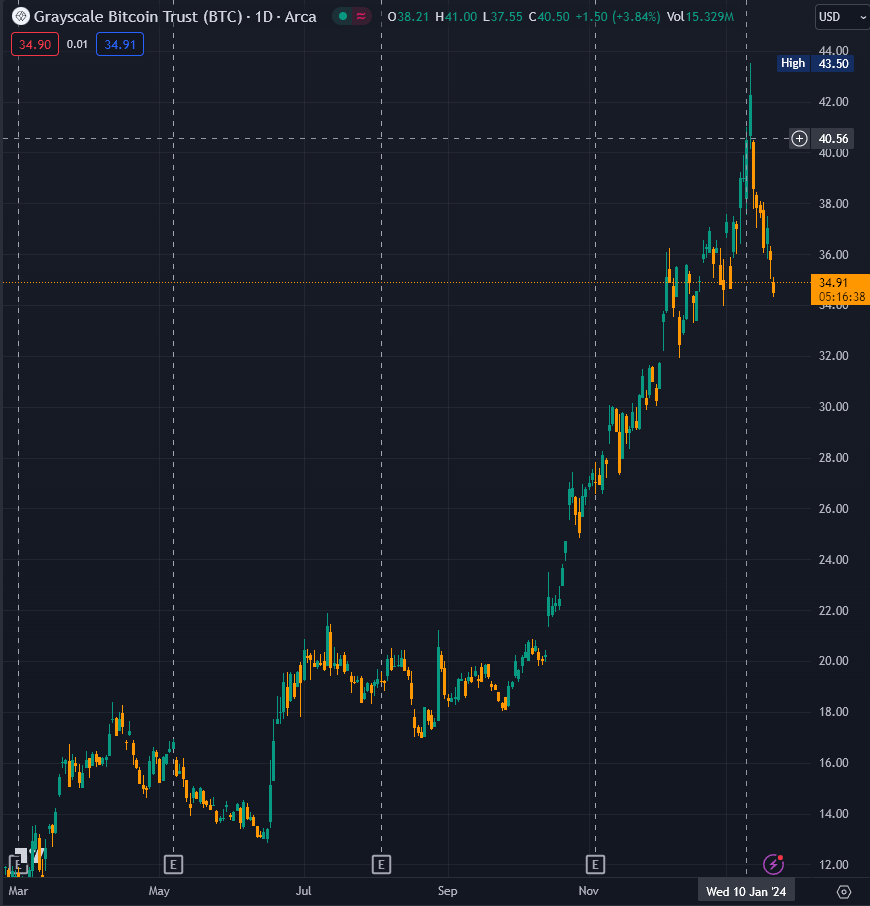Click the E earnings marker below July
The width and height of the screenshot is (870, 906).
[x=381, y=864]
